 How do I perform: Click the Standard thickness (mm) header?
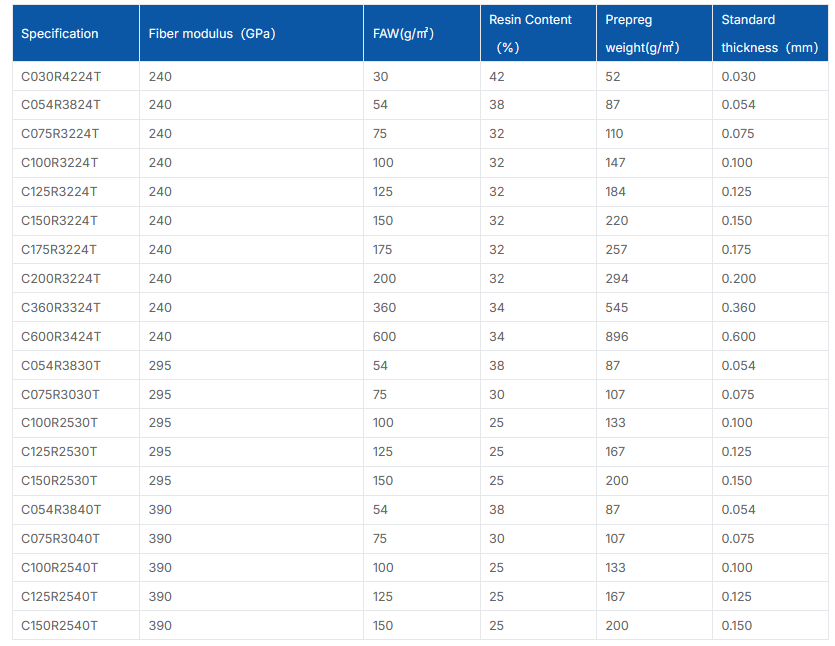[769, 34]
